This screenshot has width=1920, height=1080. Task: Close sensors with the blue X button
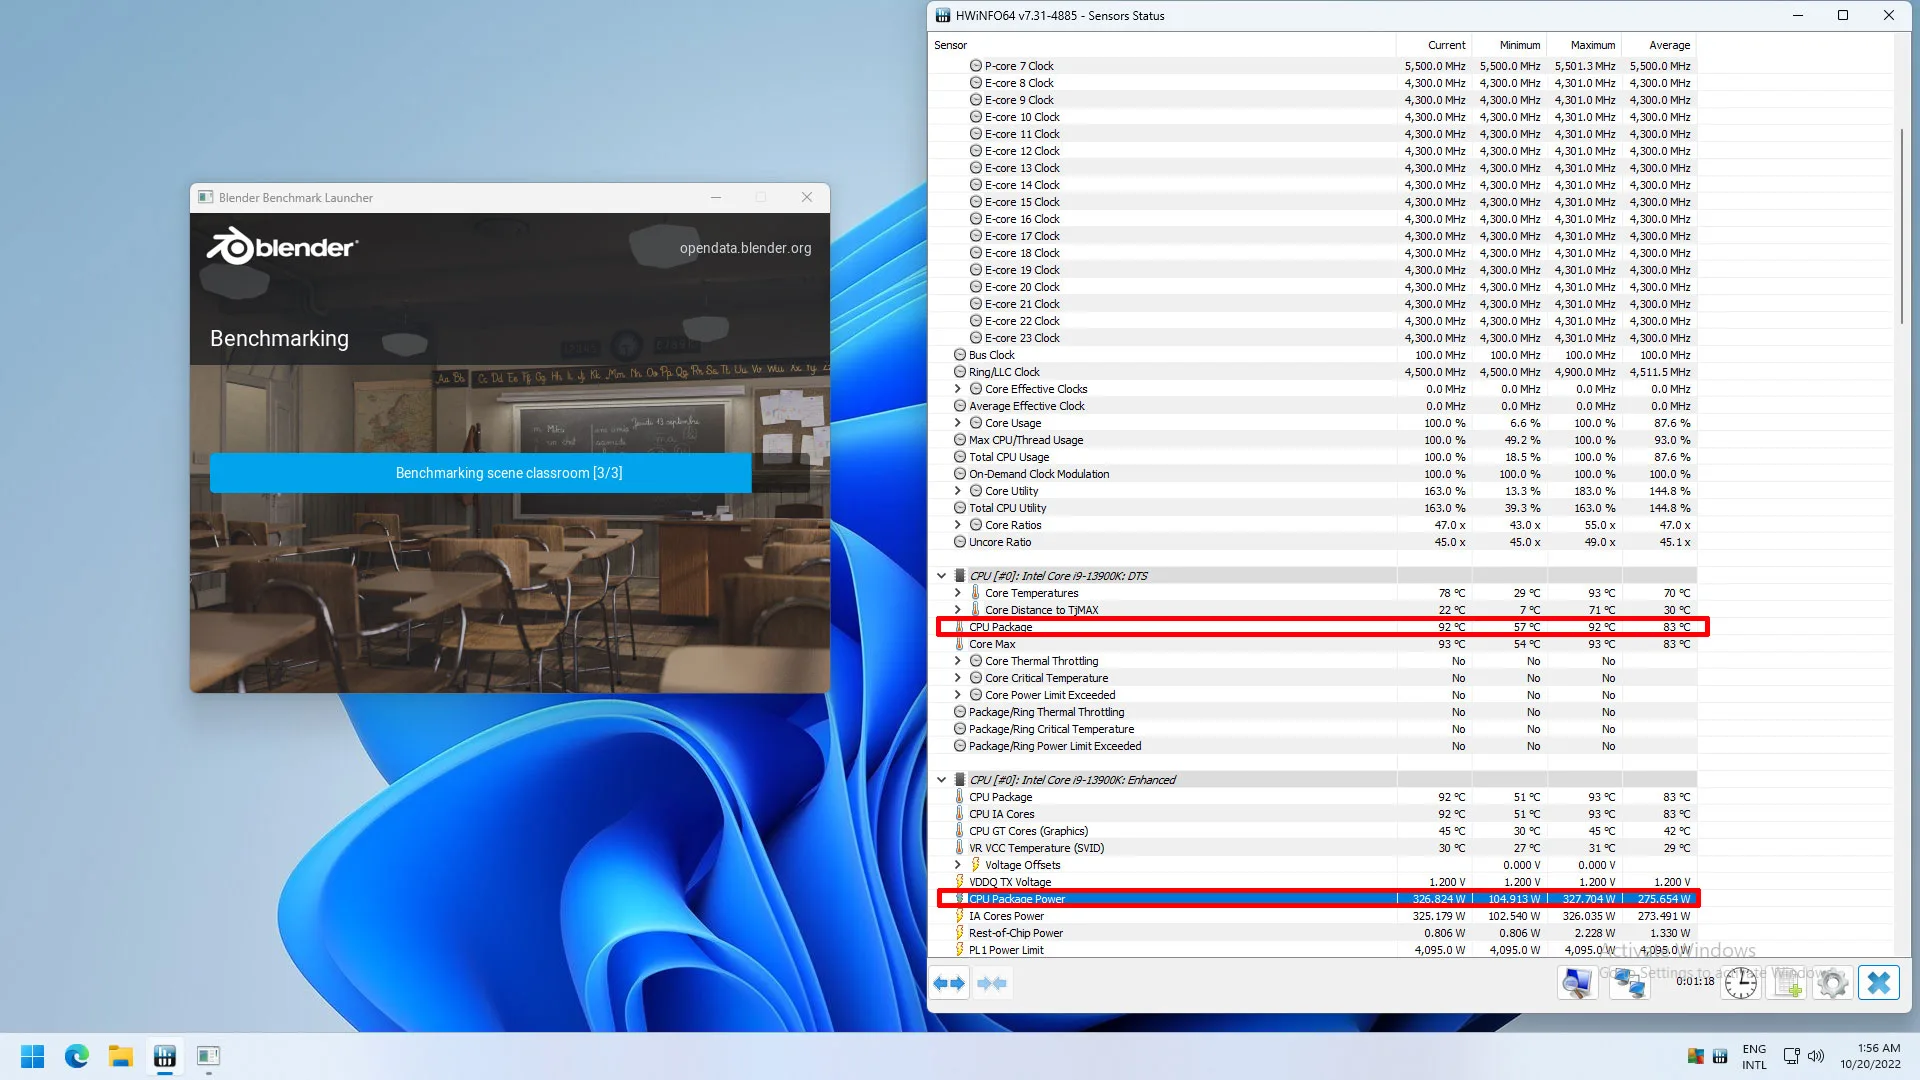coord(1879,983)
